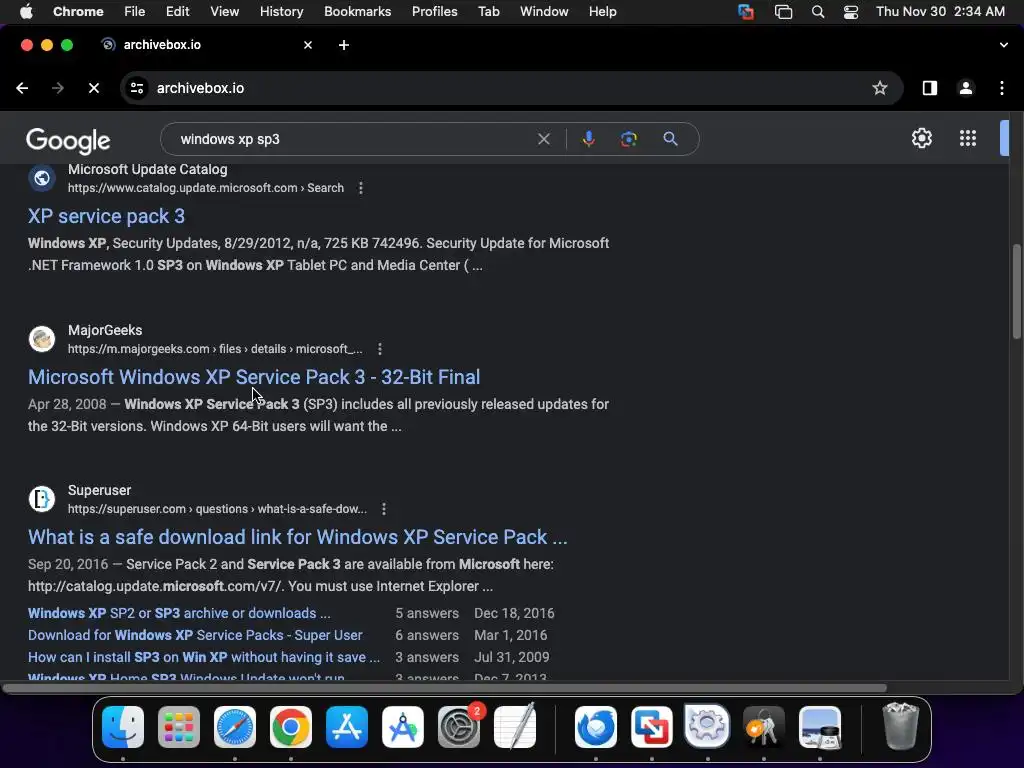Open the Chrome application menu
Viewport: 1024px width, 768px height.
[78, 12]
